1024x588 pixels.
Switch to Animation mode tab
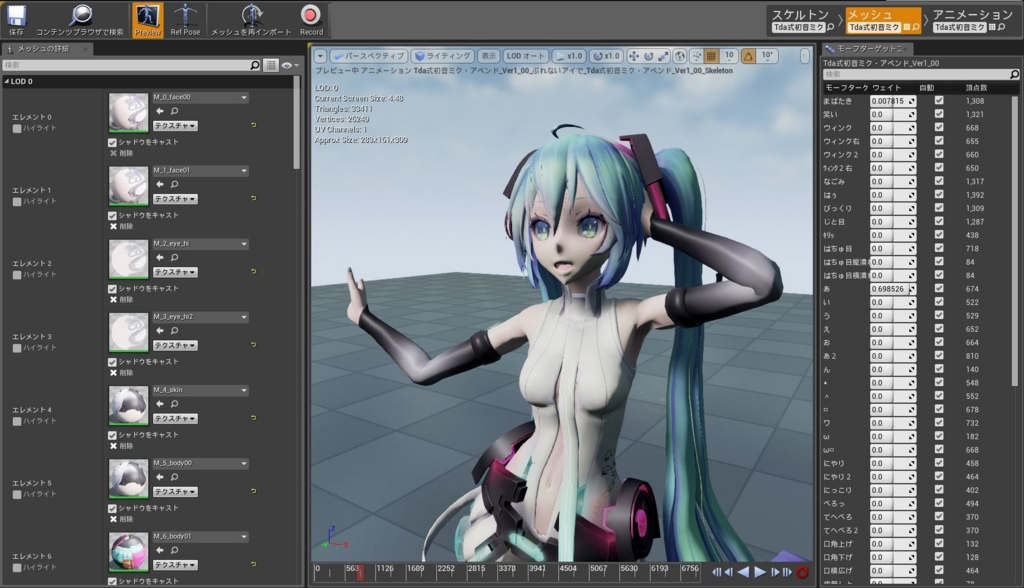point(971,20)
